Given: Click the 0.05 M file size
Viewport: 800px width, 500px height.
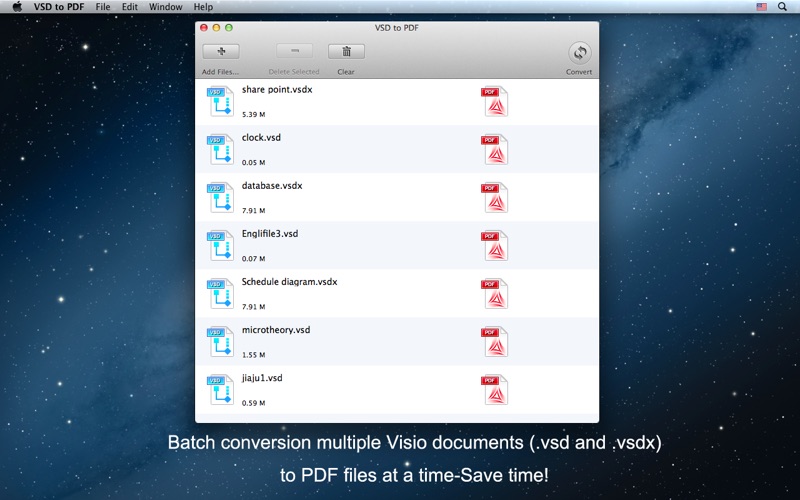Looking at the screenshot, I should (254, 163).
